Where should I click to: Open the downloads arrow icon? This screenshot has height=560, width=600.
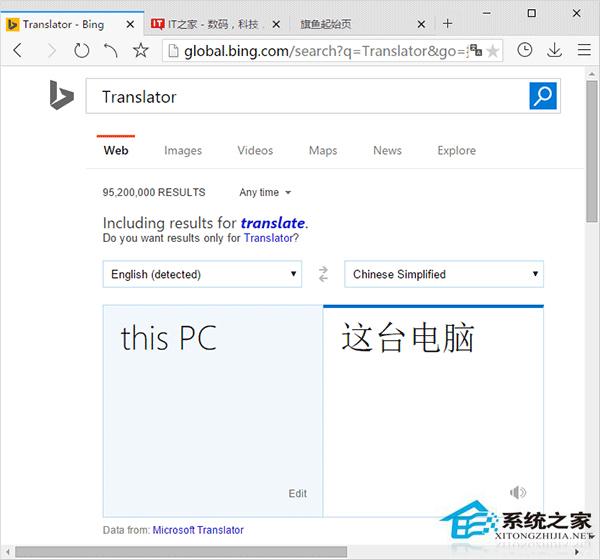[x=554, y=50]
